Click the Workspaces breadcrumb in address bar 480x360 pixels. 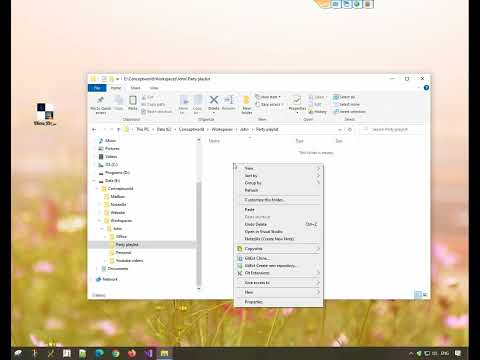coord(222,129)
